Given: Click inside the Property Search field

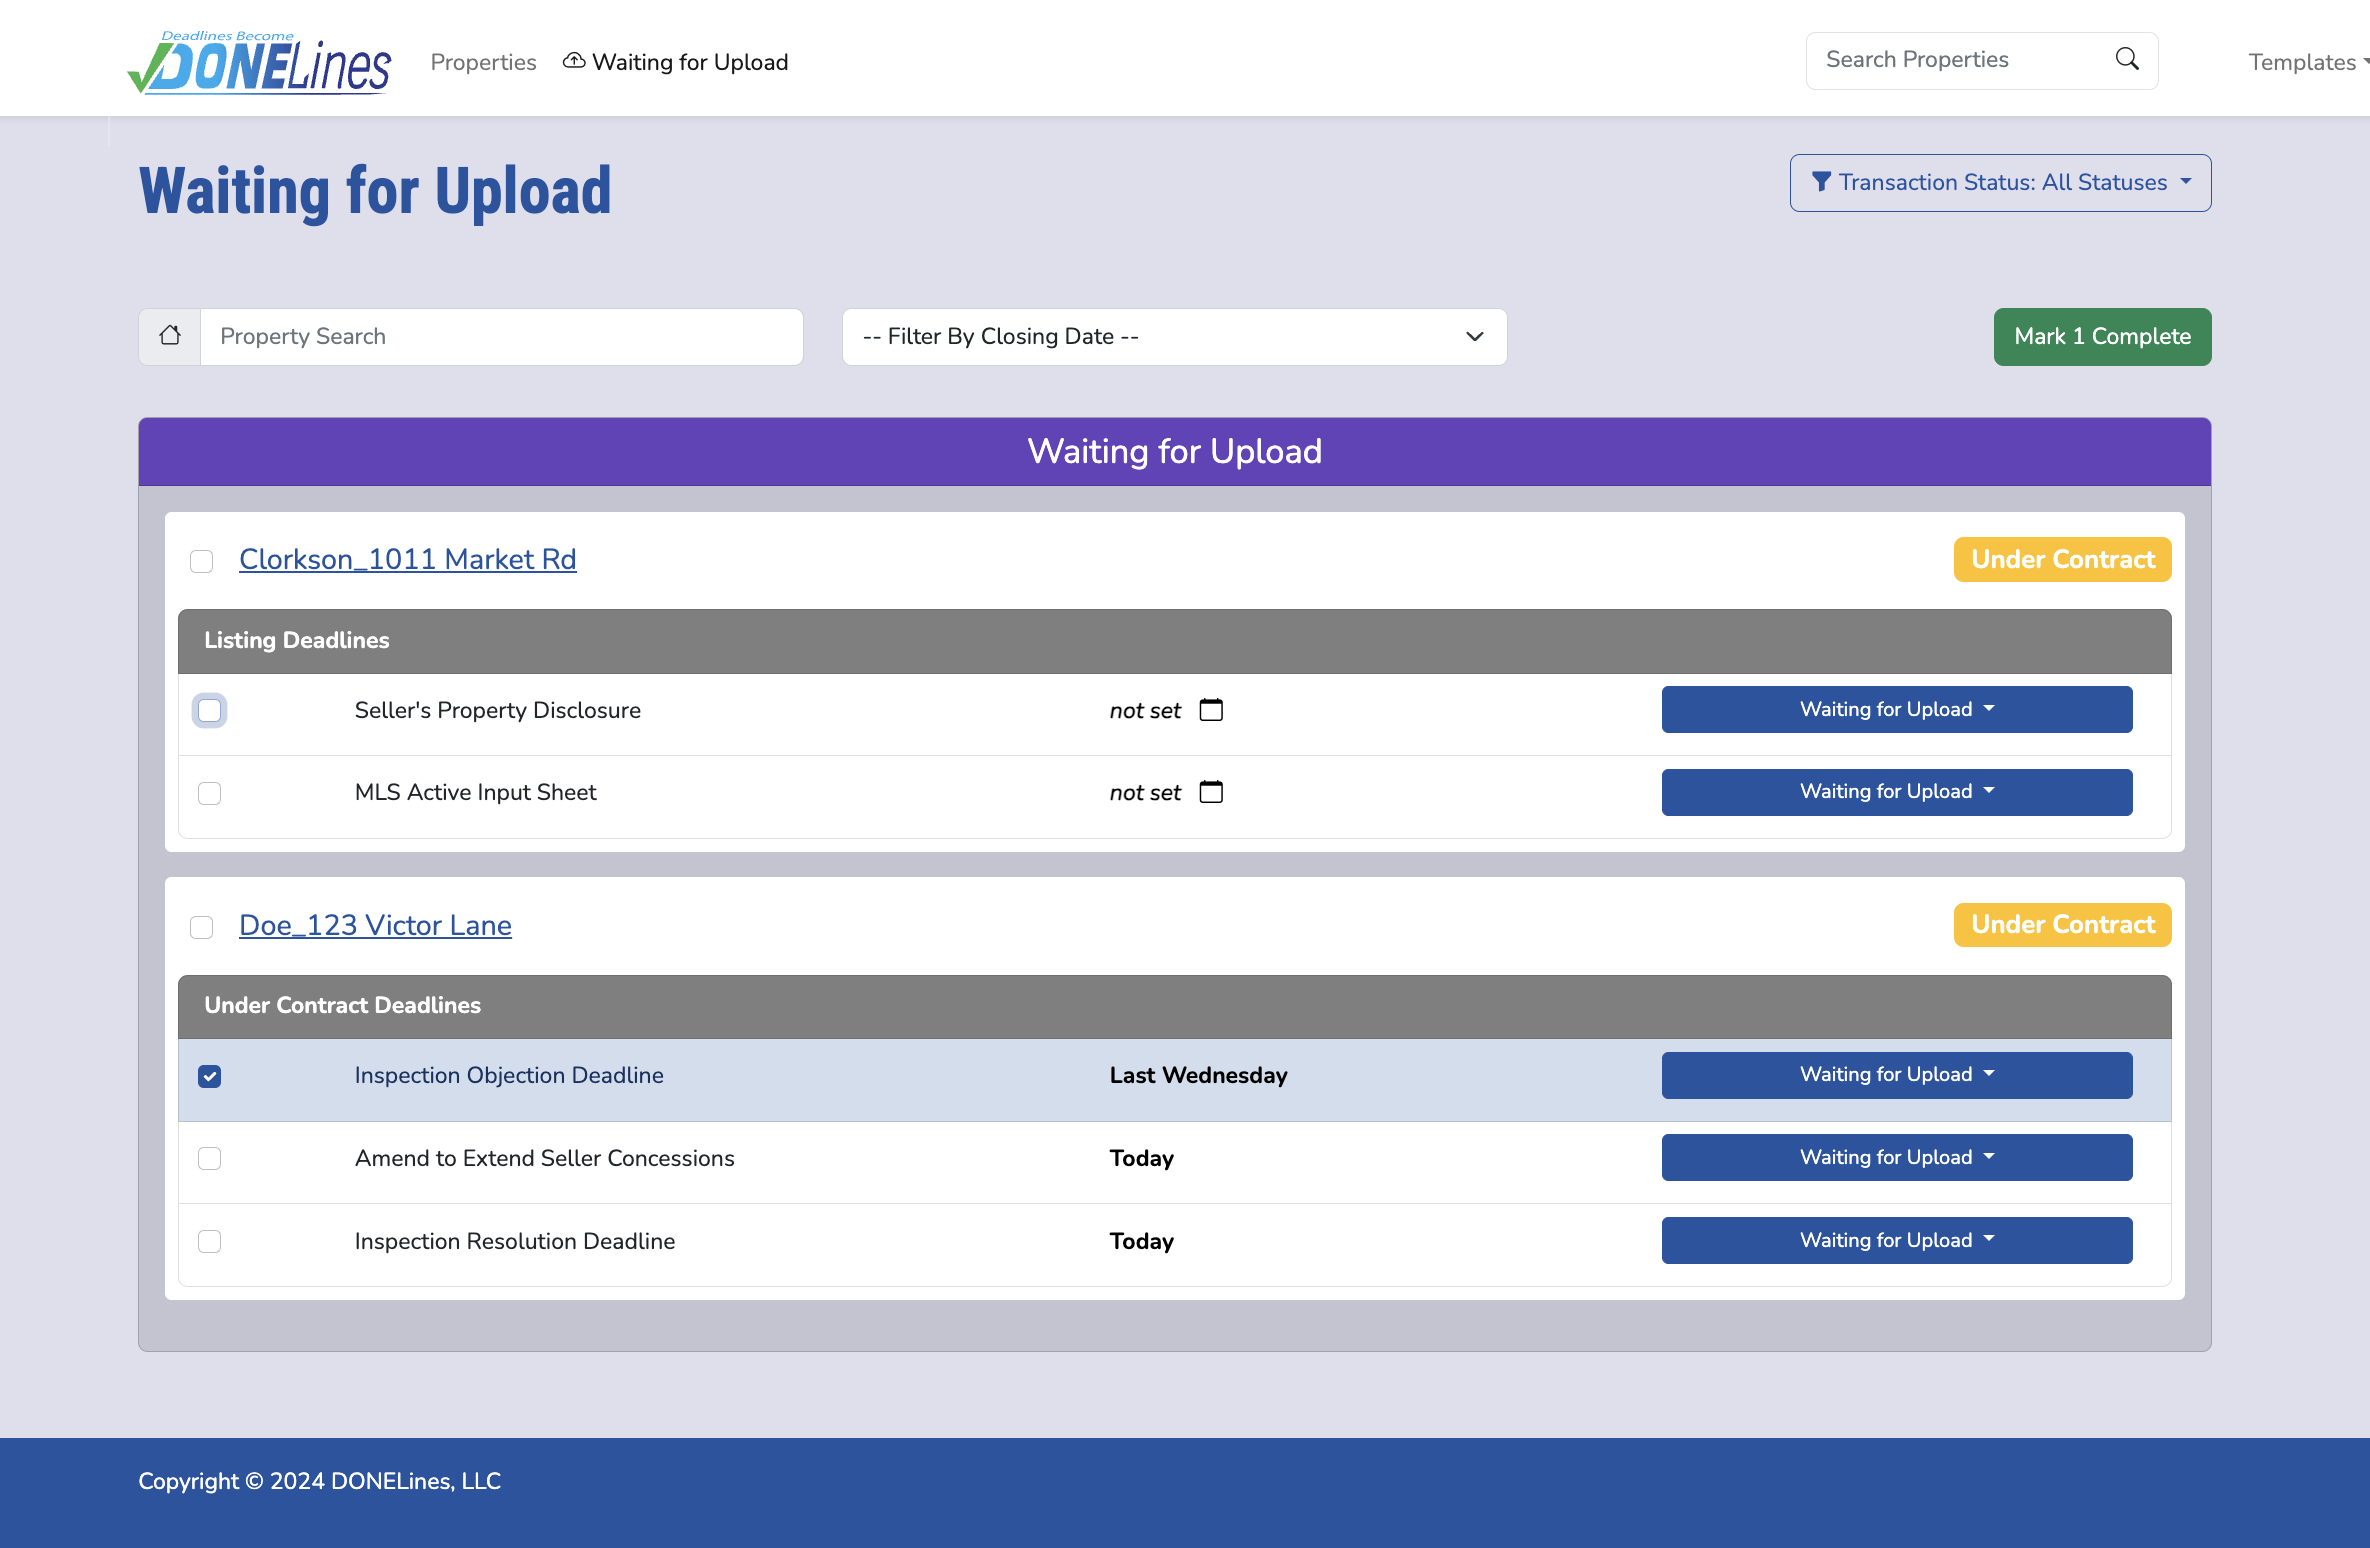Looking at the screenshot, I should 500,336.
